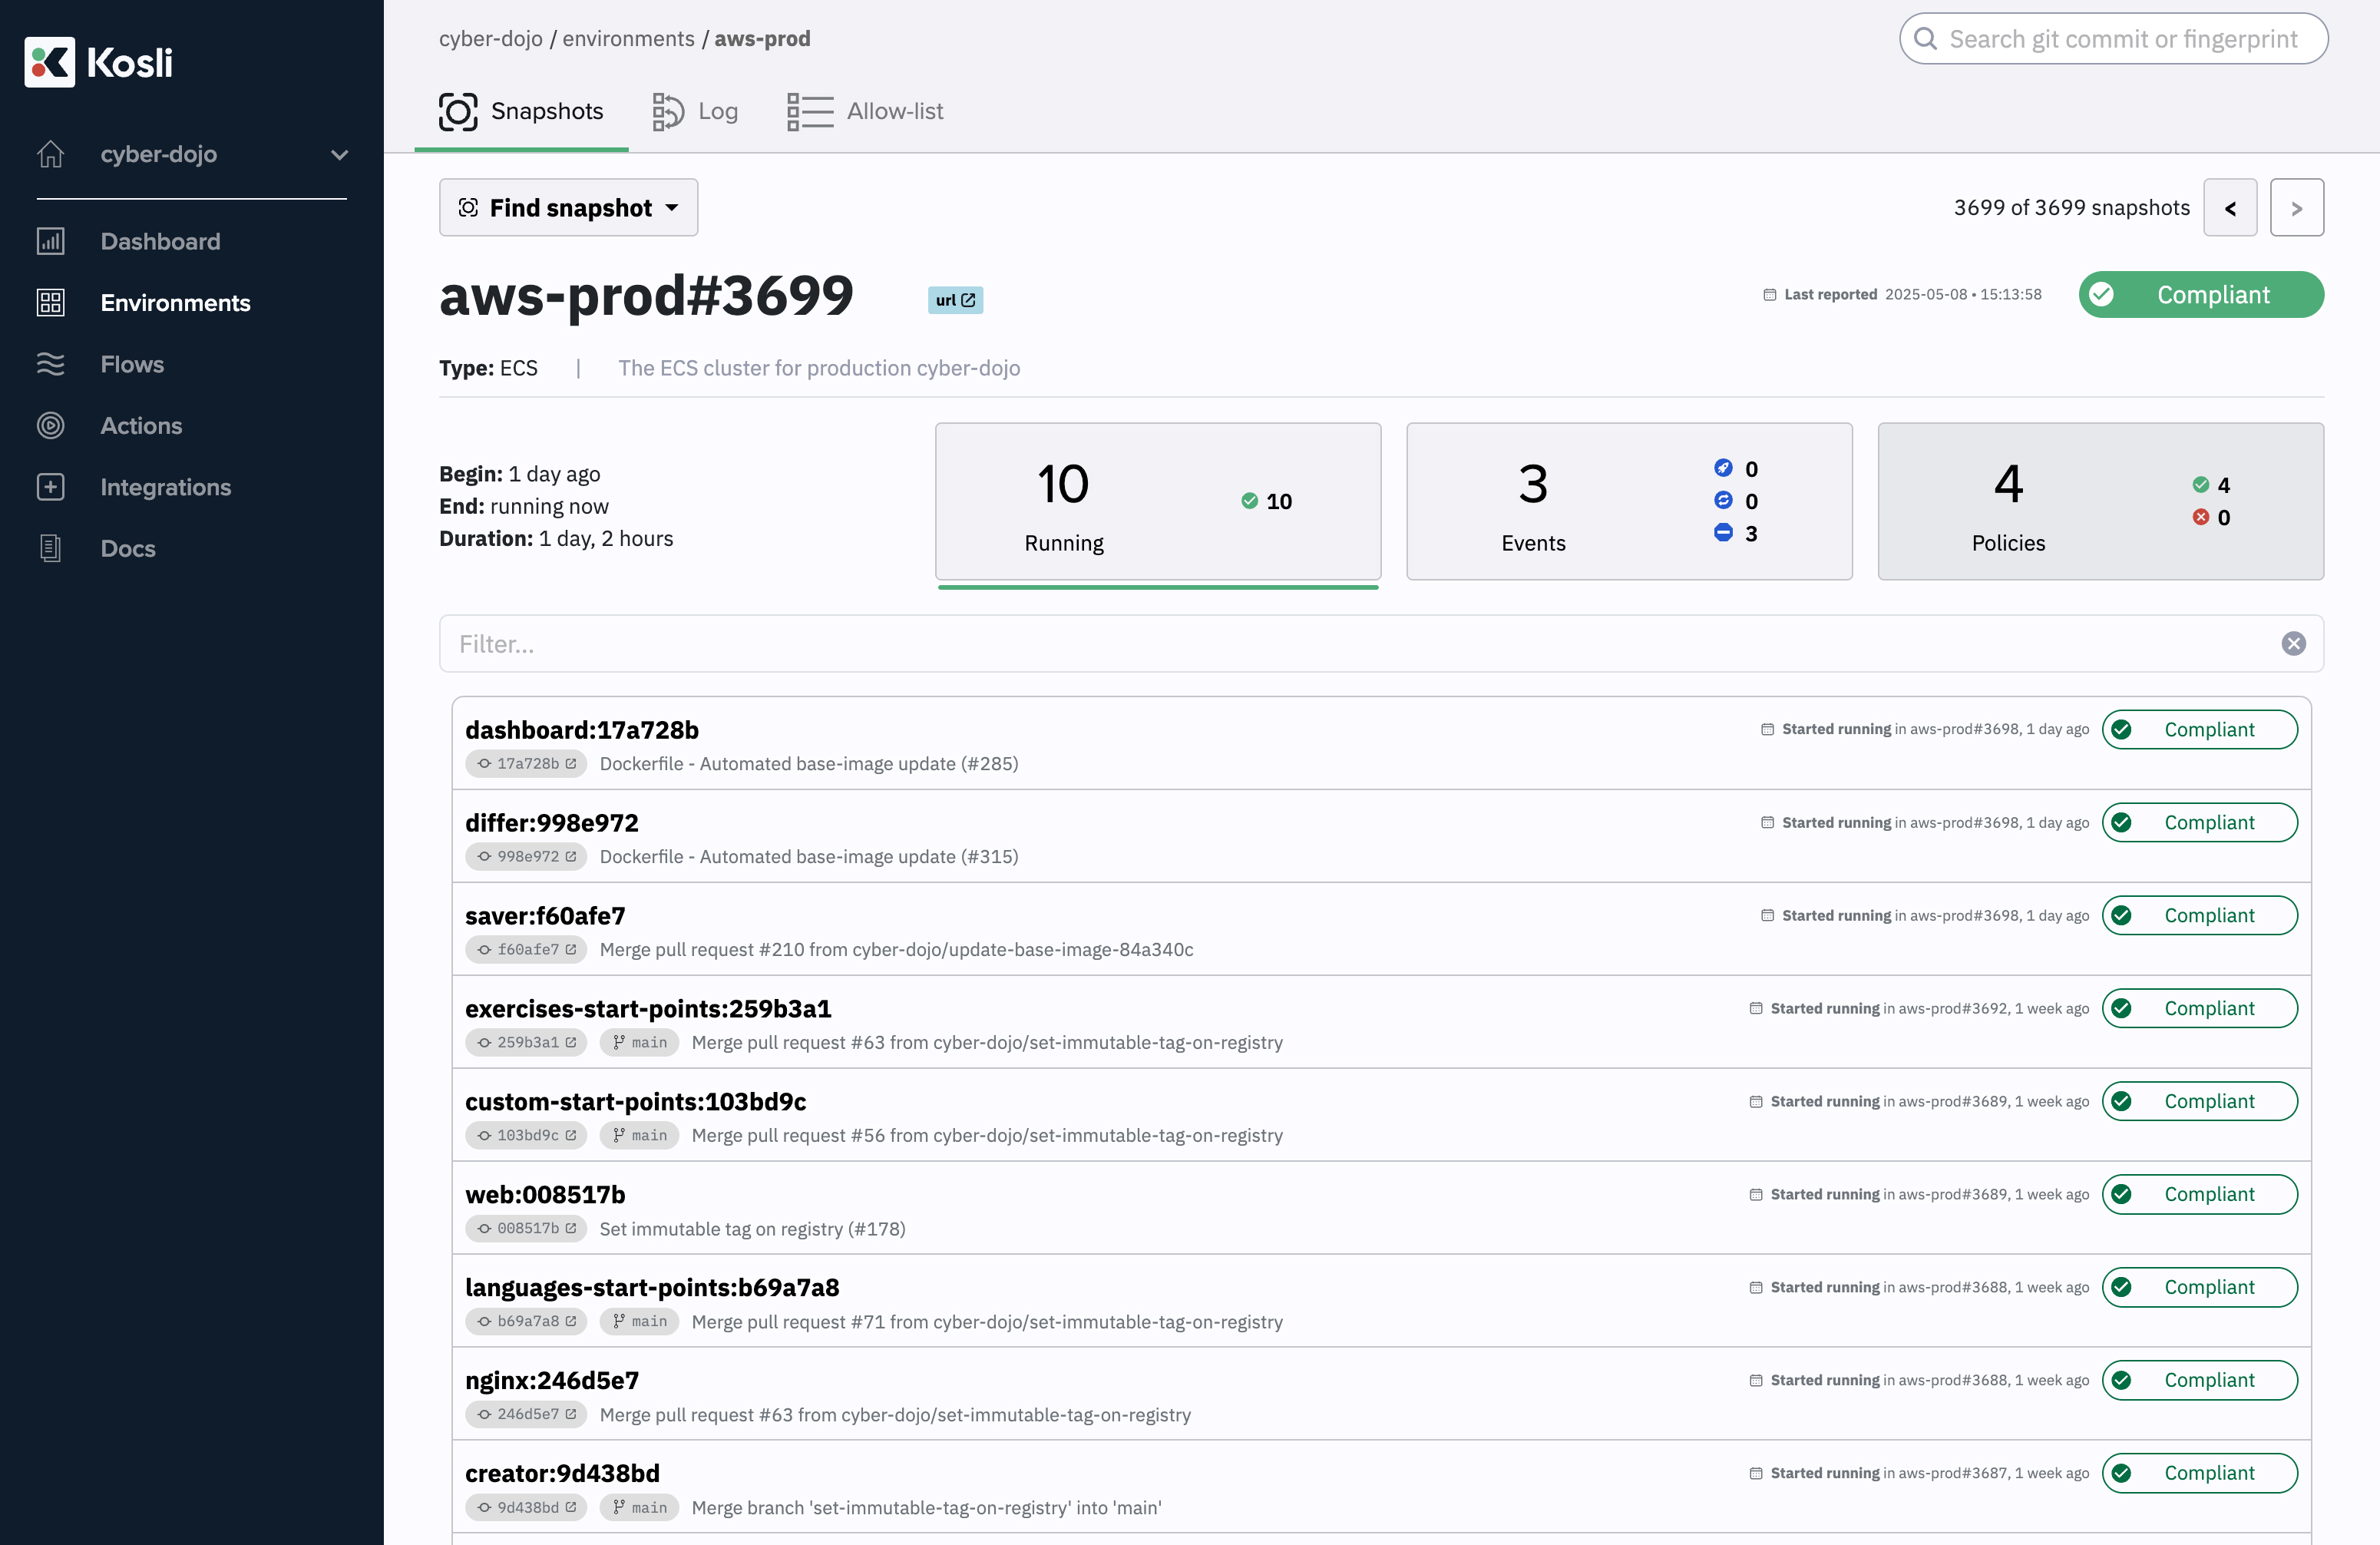
Task: Open the dashboard:17a728b artifact
Action: tap(581, 729)
